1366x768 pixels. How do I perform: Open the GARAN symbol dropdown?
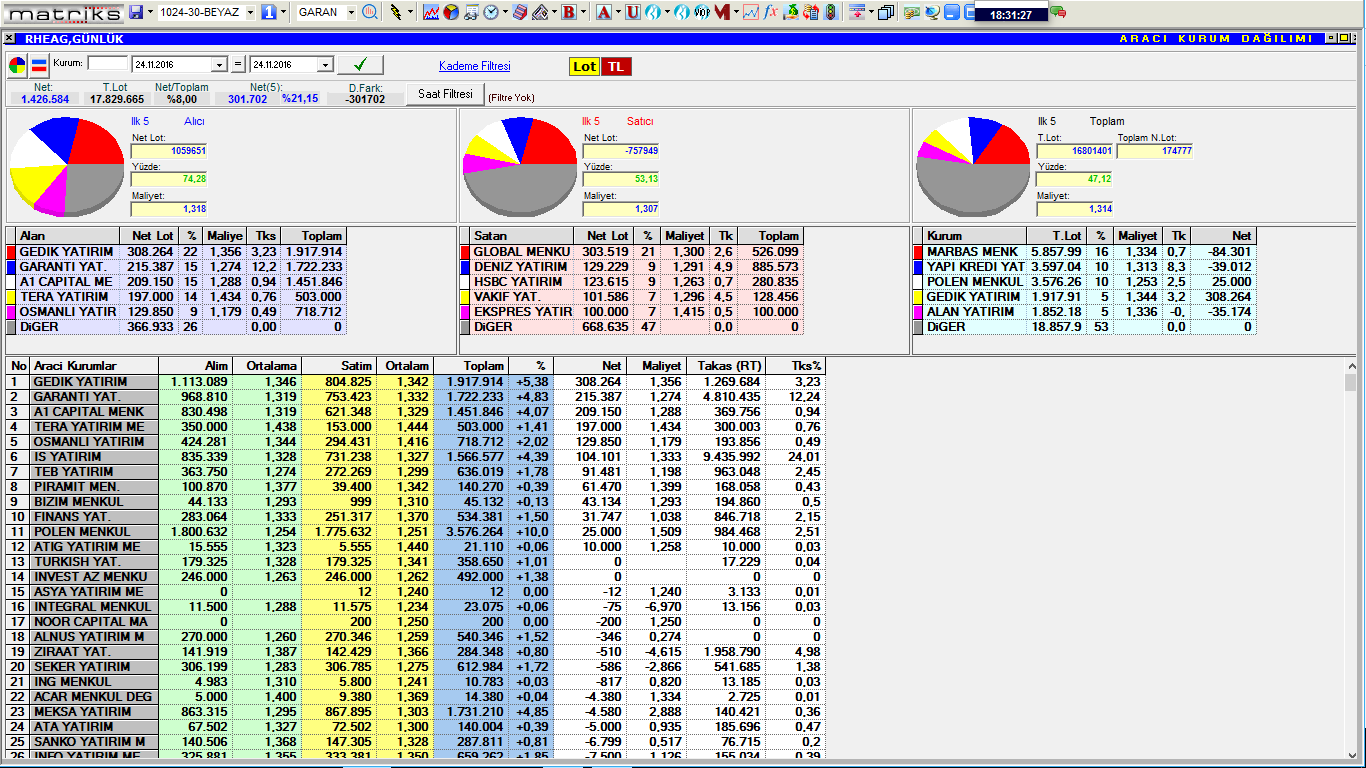tap(351, 13)
